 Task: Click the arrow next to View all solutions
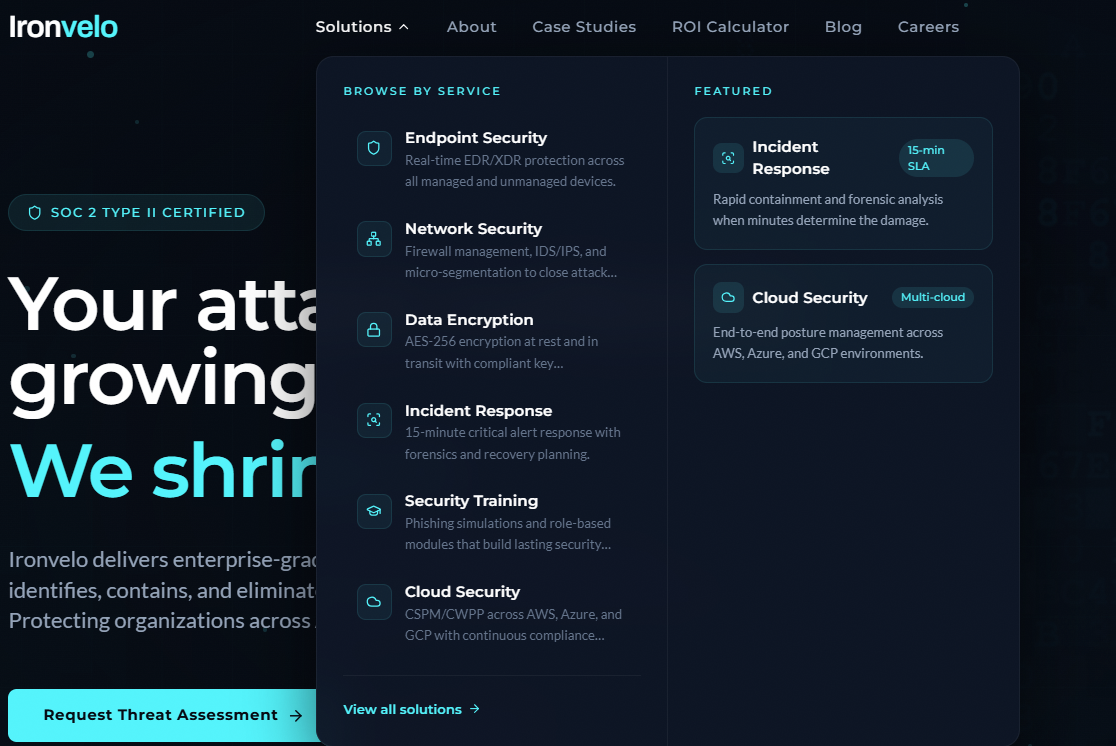(x=475, y=709)
